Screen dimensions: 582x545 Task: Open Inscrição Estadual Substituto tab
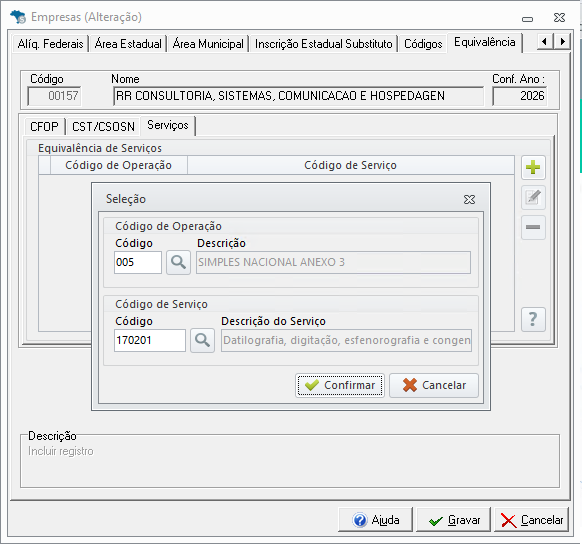click(323, 44)
